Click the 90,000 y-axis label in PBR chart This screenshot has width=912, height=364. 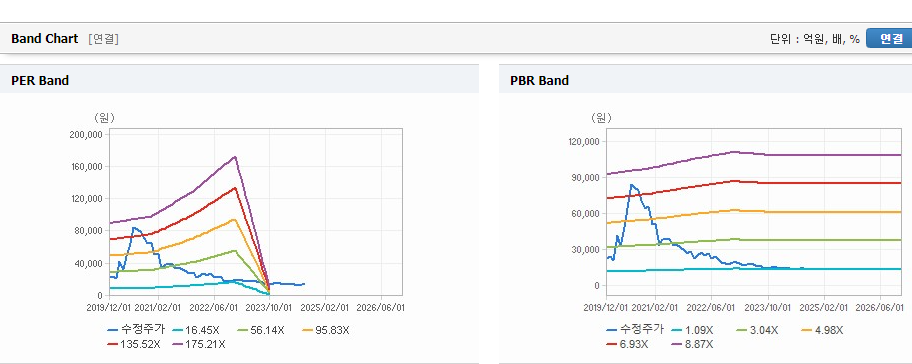pyautogui.click(x=586, y=178)
